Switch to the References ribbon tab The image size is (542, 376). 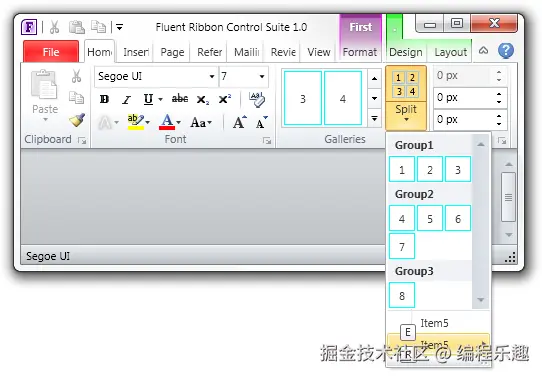point(209,52)
